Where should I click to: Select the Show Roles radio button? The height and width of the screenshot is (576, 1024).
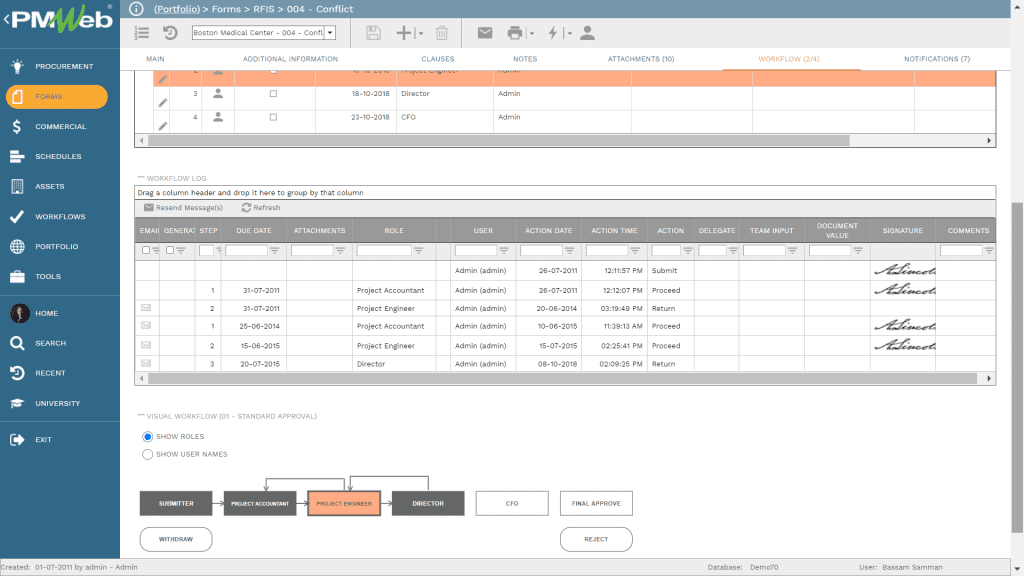pos(148,436)
